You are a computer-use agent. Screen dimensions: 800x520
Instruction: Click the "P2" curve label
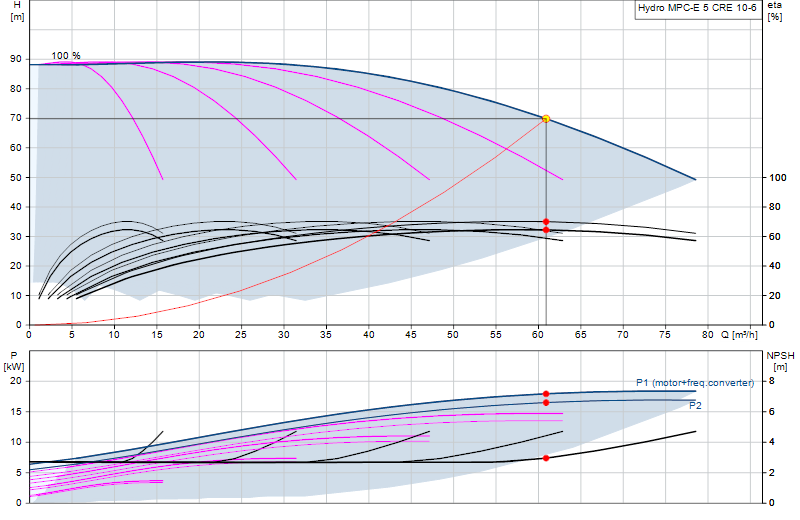(x=695, y=406)
